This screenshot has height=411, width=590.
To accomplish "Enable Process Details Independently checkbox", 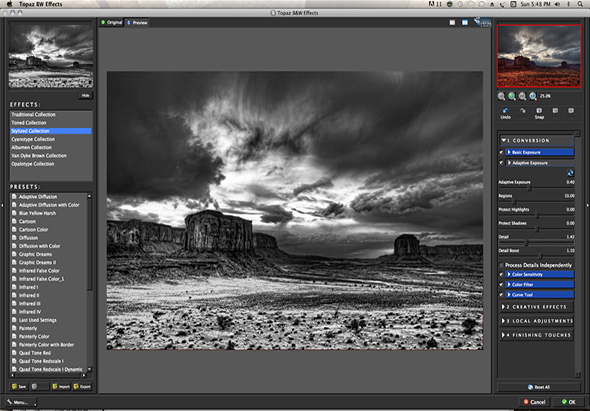I will pos(501,265).
